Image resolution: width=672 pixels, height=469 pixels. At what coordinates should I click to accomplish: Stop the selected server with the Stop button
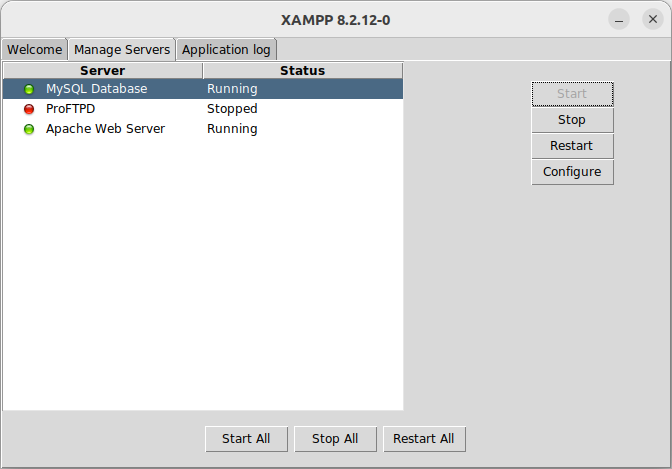point(572,120)
